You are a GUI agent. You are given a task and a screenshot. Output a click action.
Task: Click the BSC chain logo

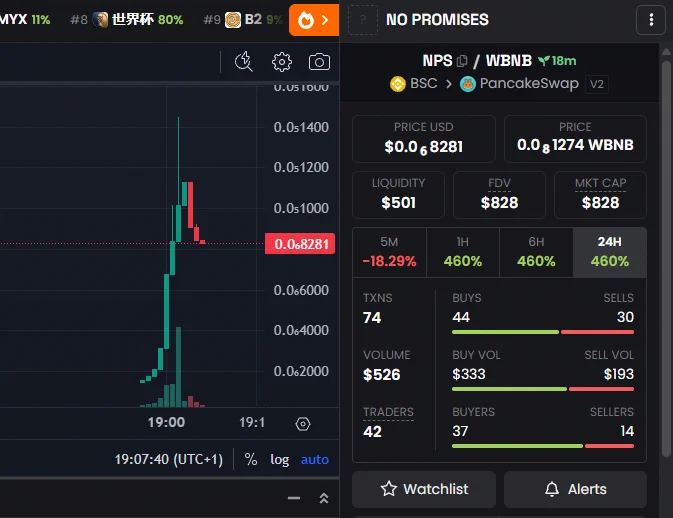point(397,84)
